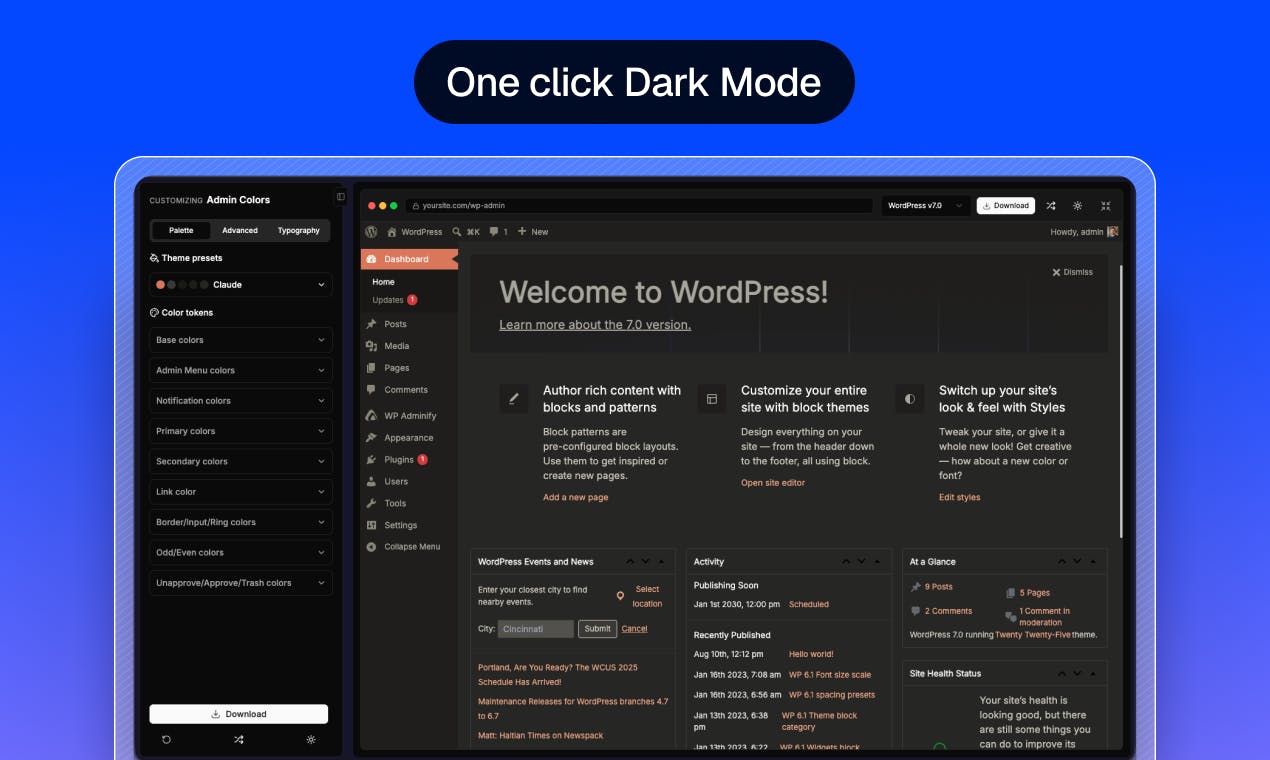
Task: Click the Submit button for city
Action: tap(597, 629)
